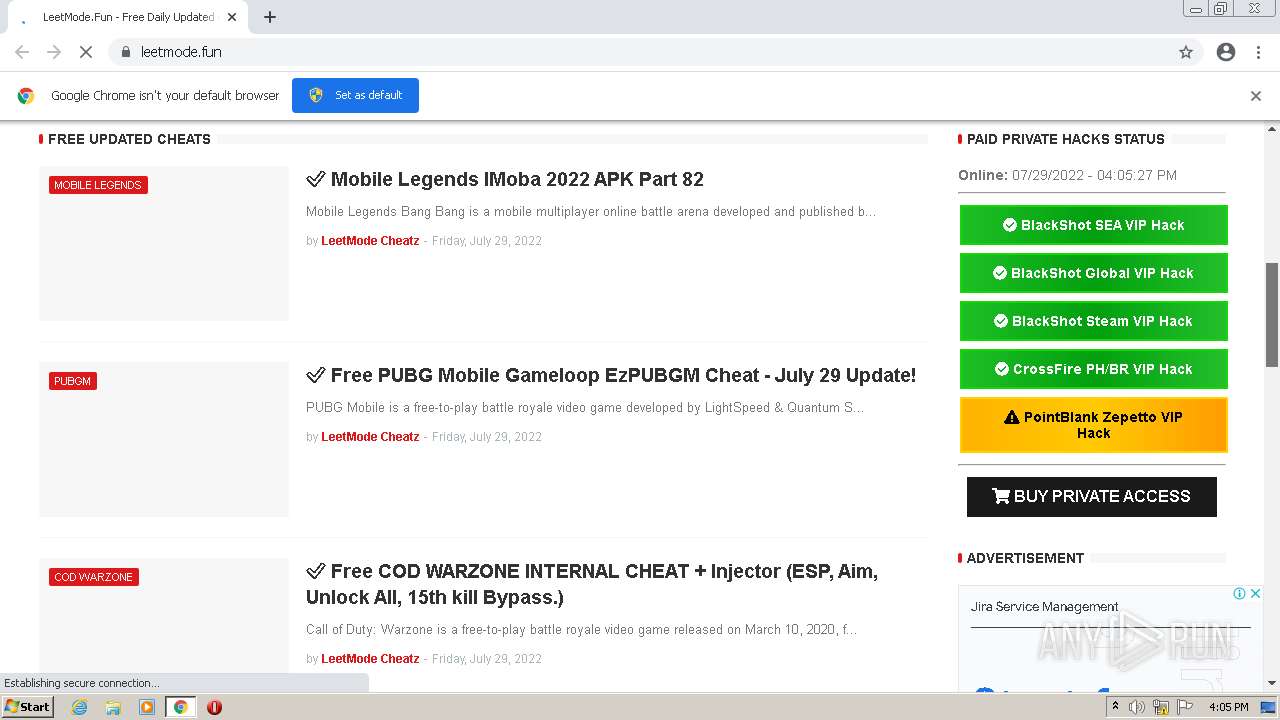Go back to previous page
Screen dimensions: 1280x720
pyautogui.click(x=22, y=52)
